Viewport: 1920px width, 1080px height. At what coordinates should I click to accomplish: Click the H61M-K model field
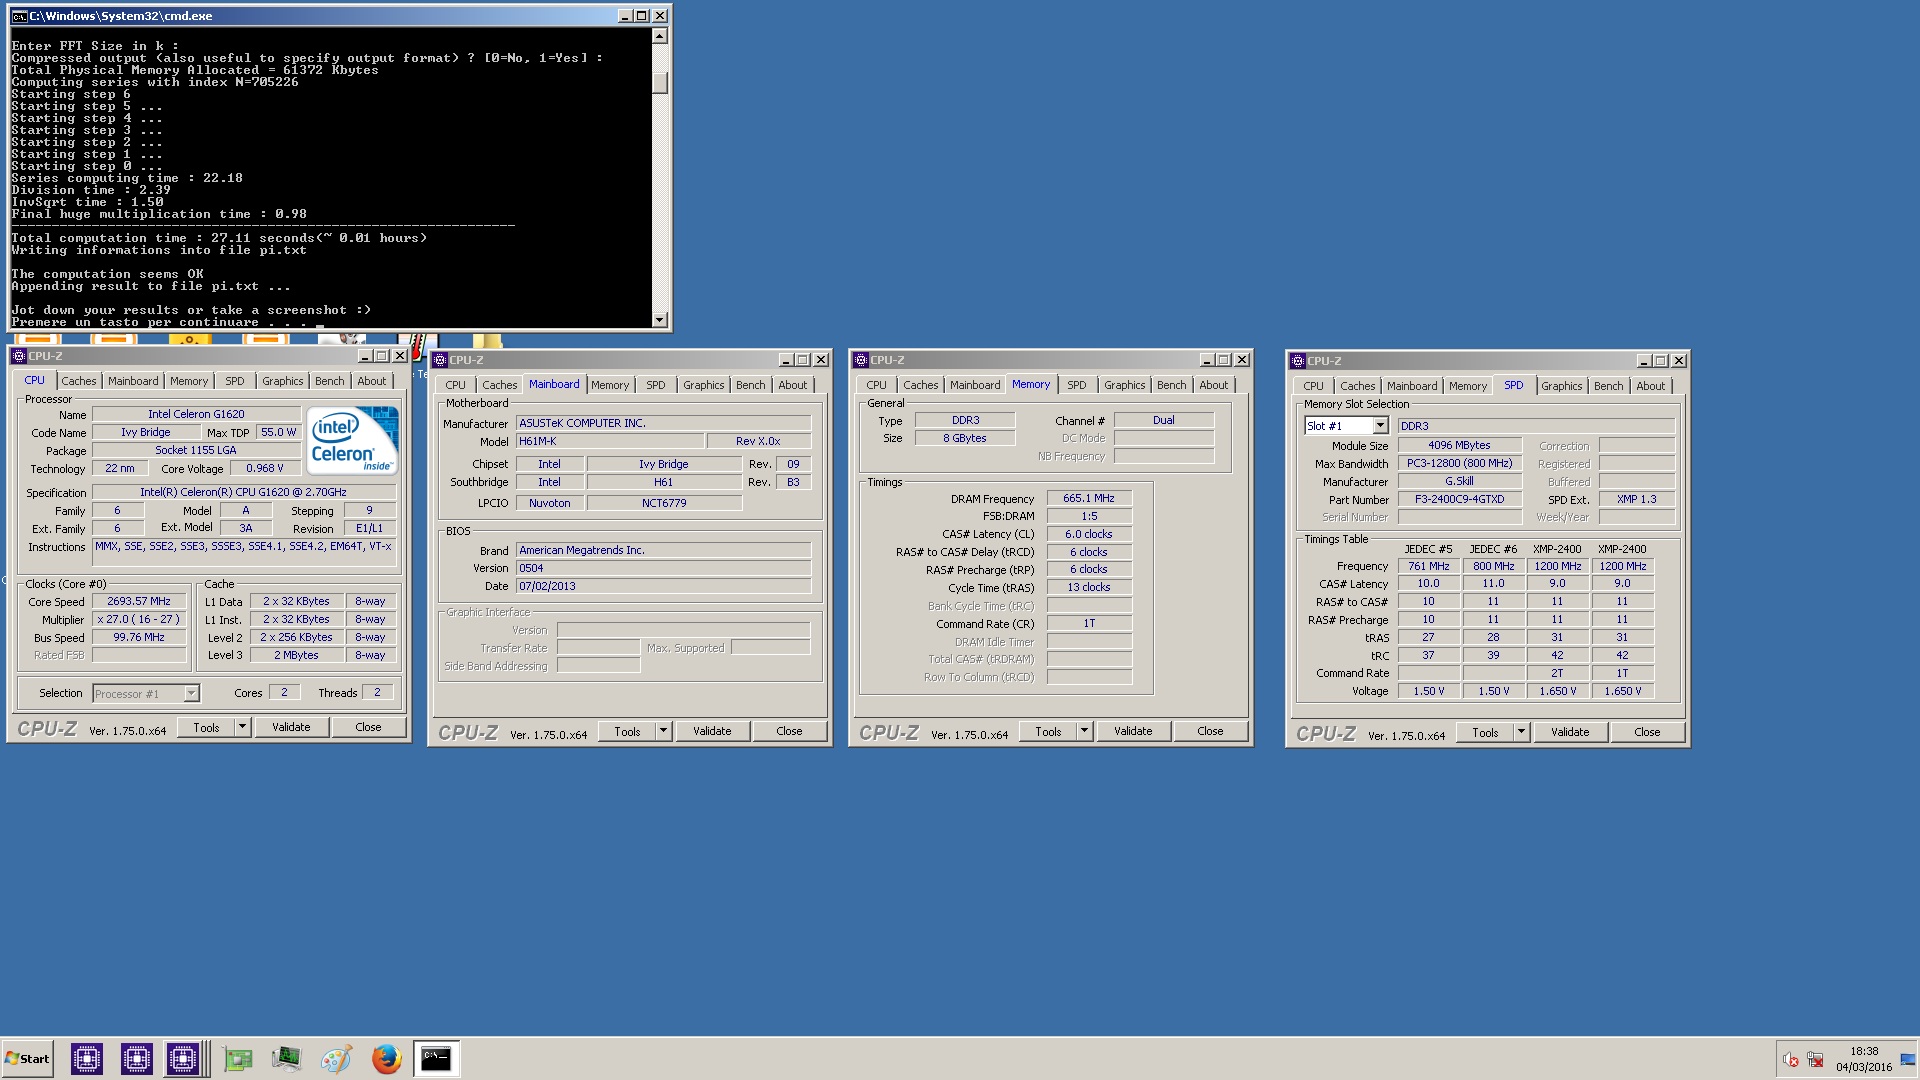[610, 441]
